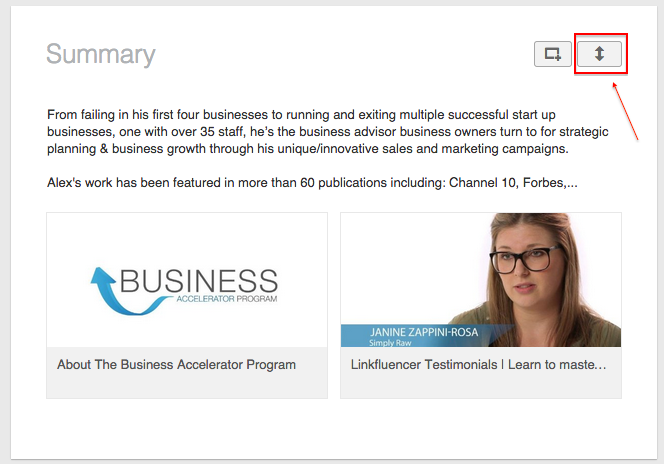Screen dimensions: 664x464
Task: Click the 'Channel 10, Forbes' text
Action: (506, 182)
